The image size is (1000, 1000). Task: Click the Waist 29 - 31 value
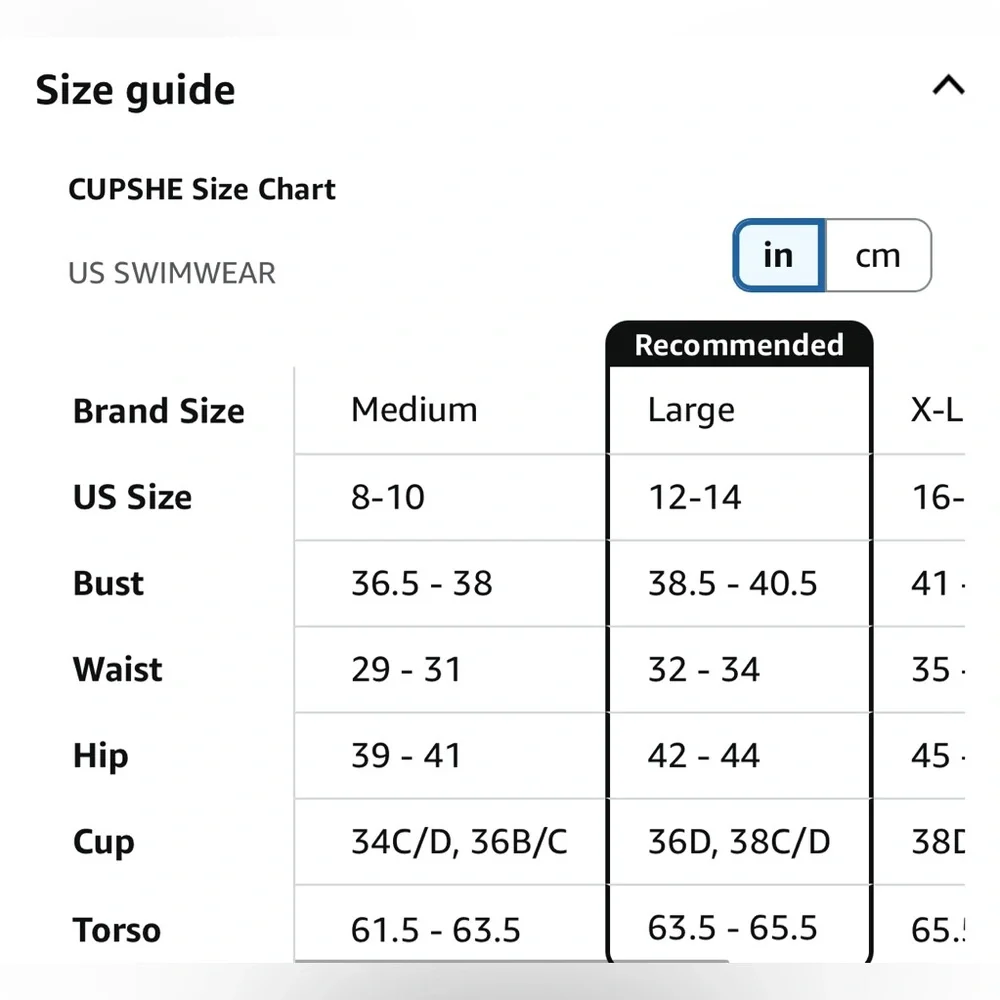(406, 670)
